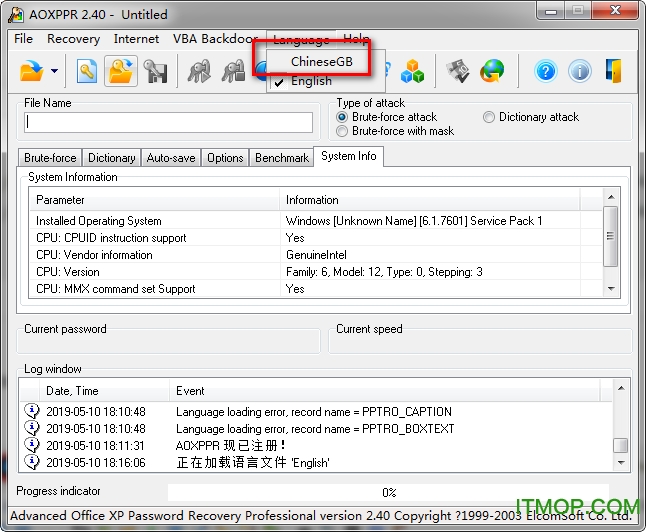Click the open project folder icon

(121, 70)
